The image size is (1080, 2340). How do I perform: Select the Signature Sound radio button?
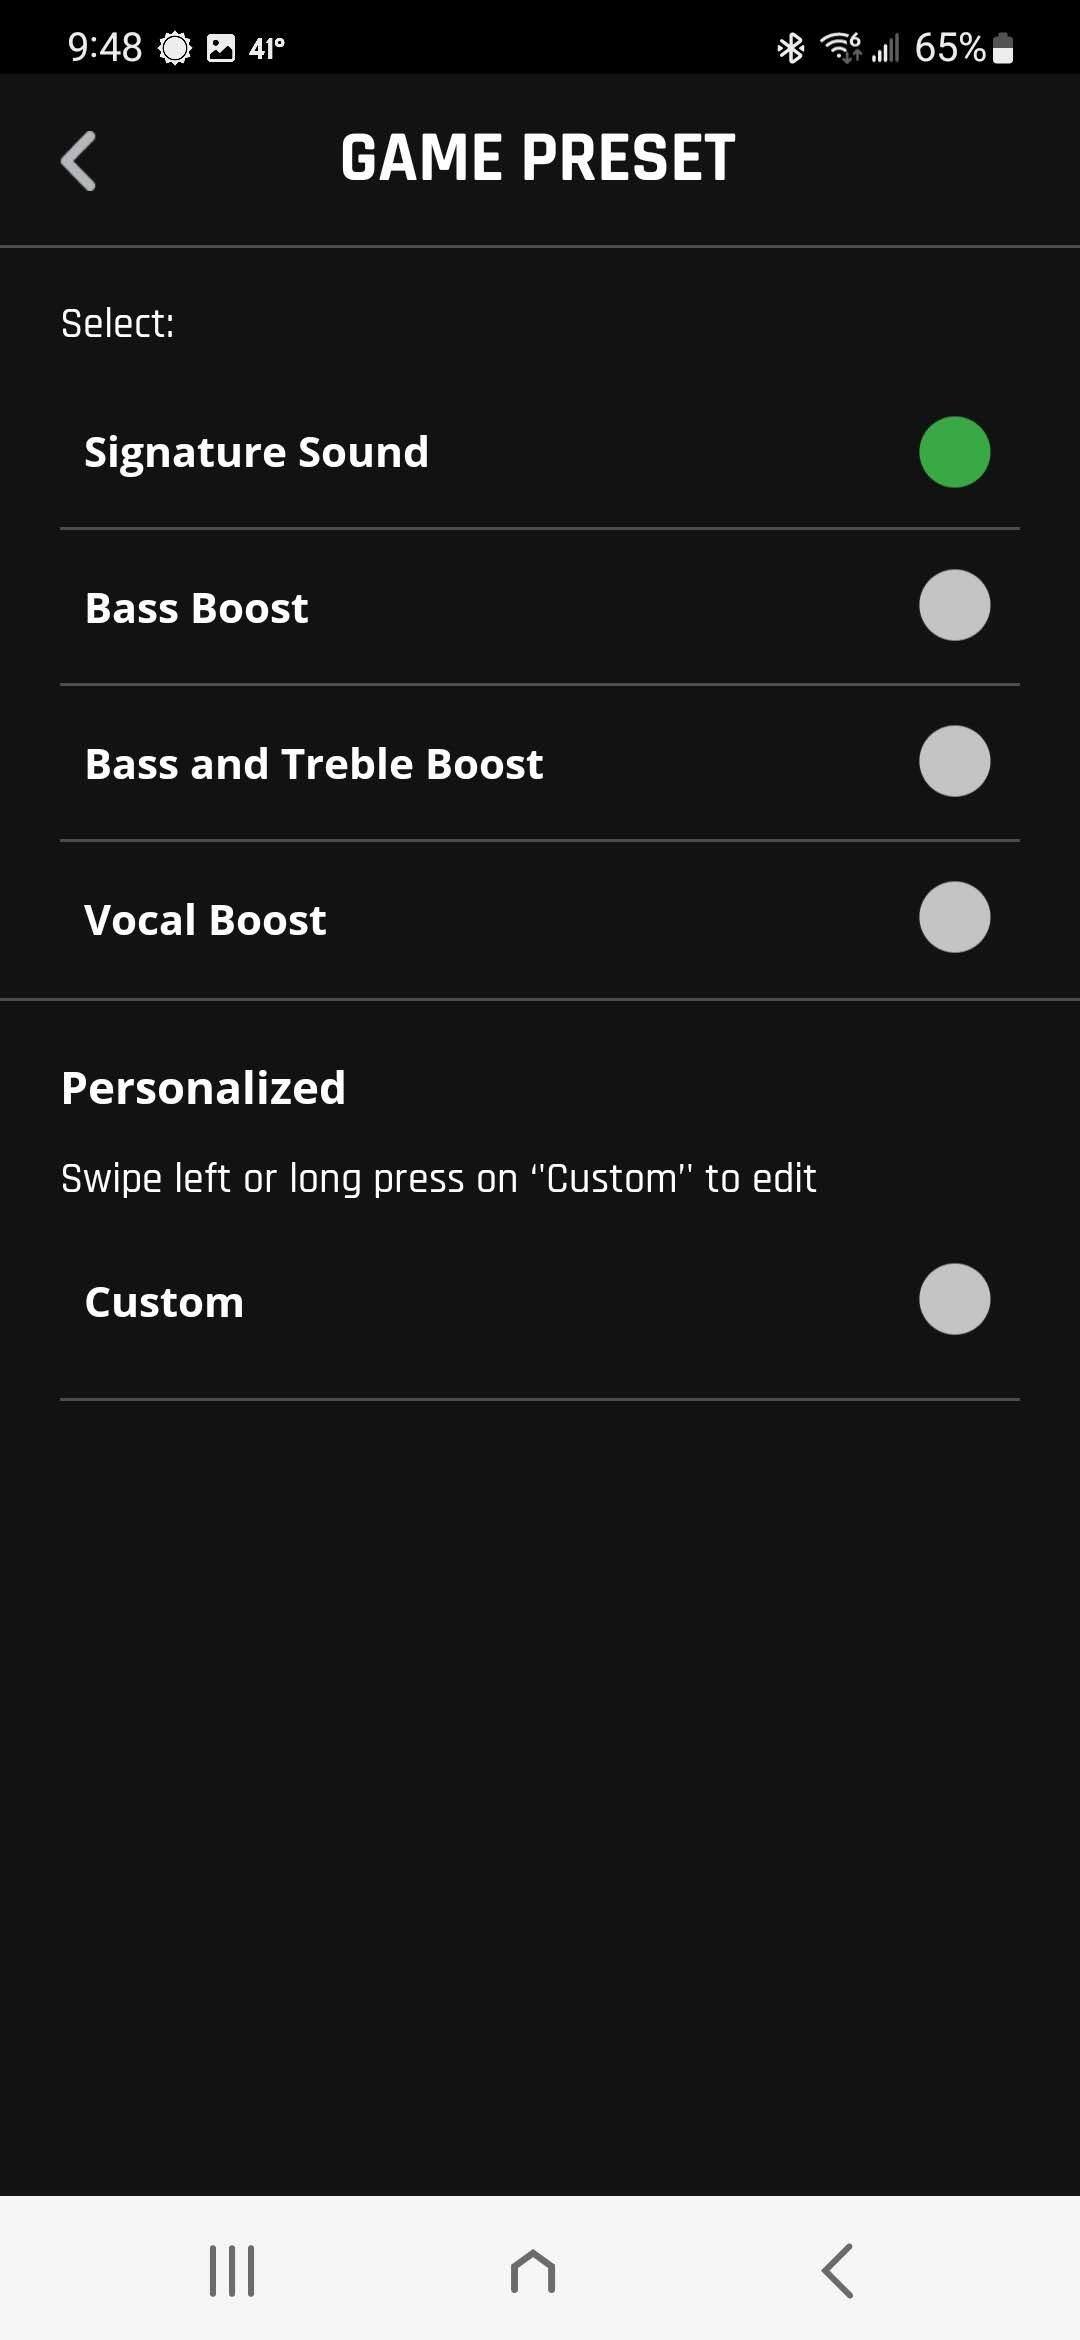(x=954, y=452)
